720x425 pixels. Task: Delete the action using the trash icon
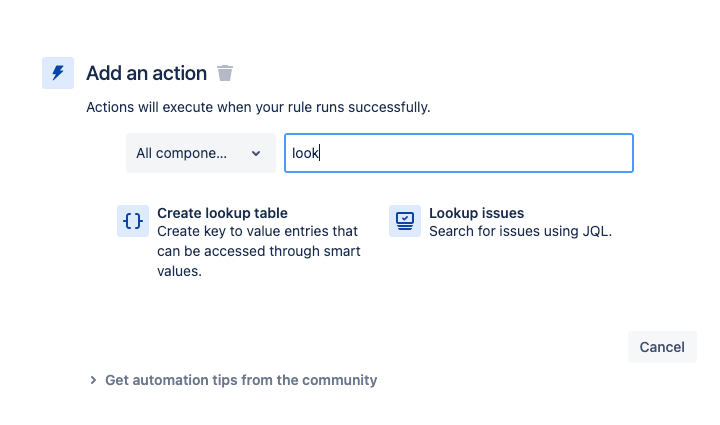(225, 73)
